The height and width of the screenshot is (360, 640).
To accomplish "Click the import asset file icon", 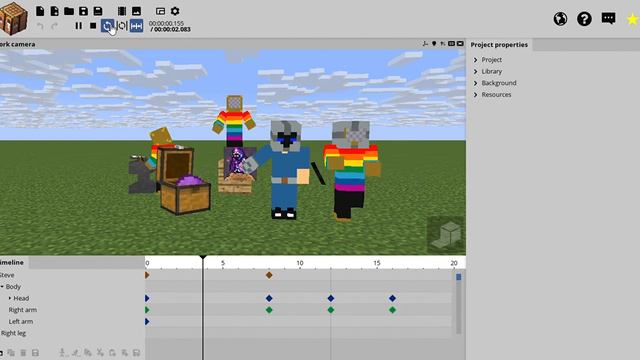I will pyautogui.click(x=54, y=11).
